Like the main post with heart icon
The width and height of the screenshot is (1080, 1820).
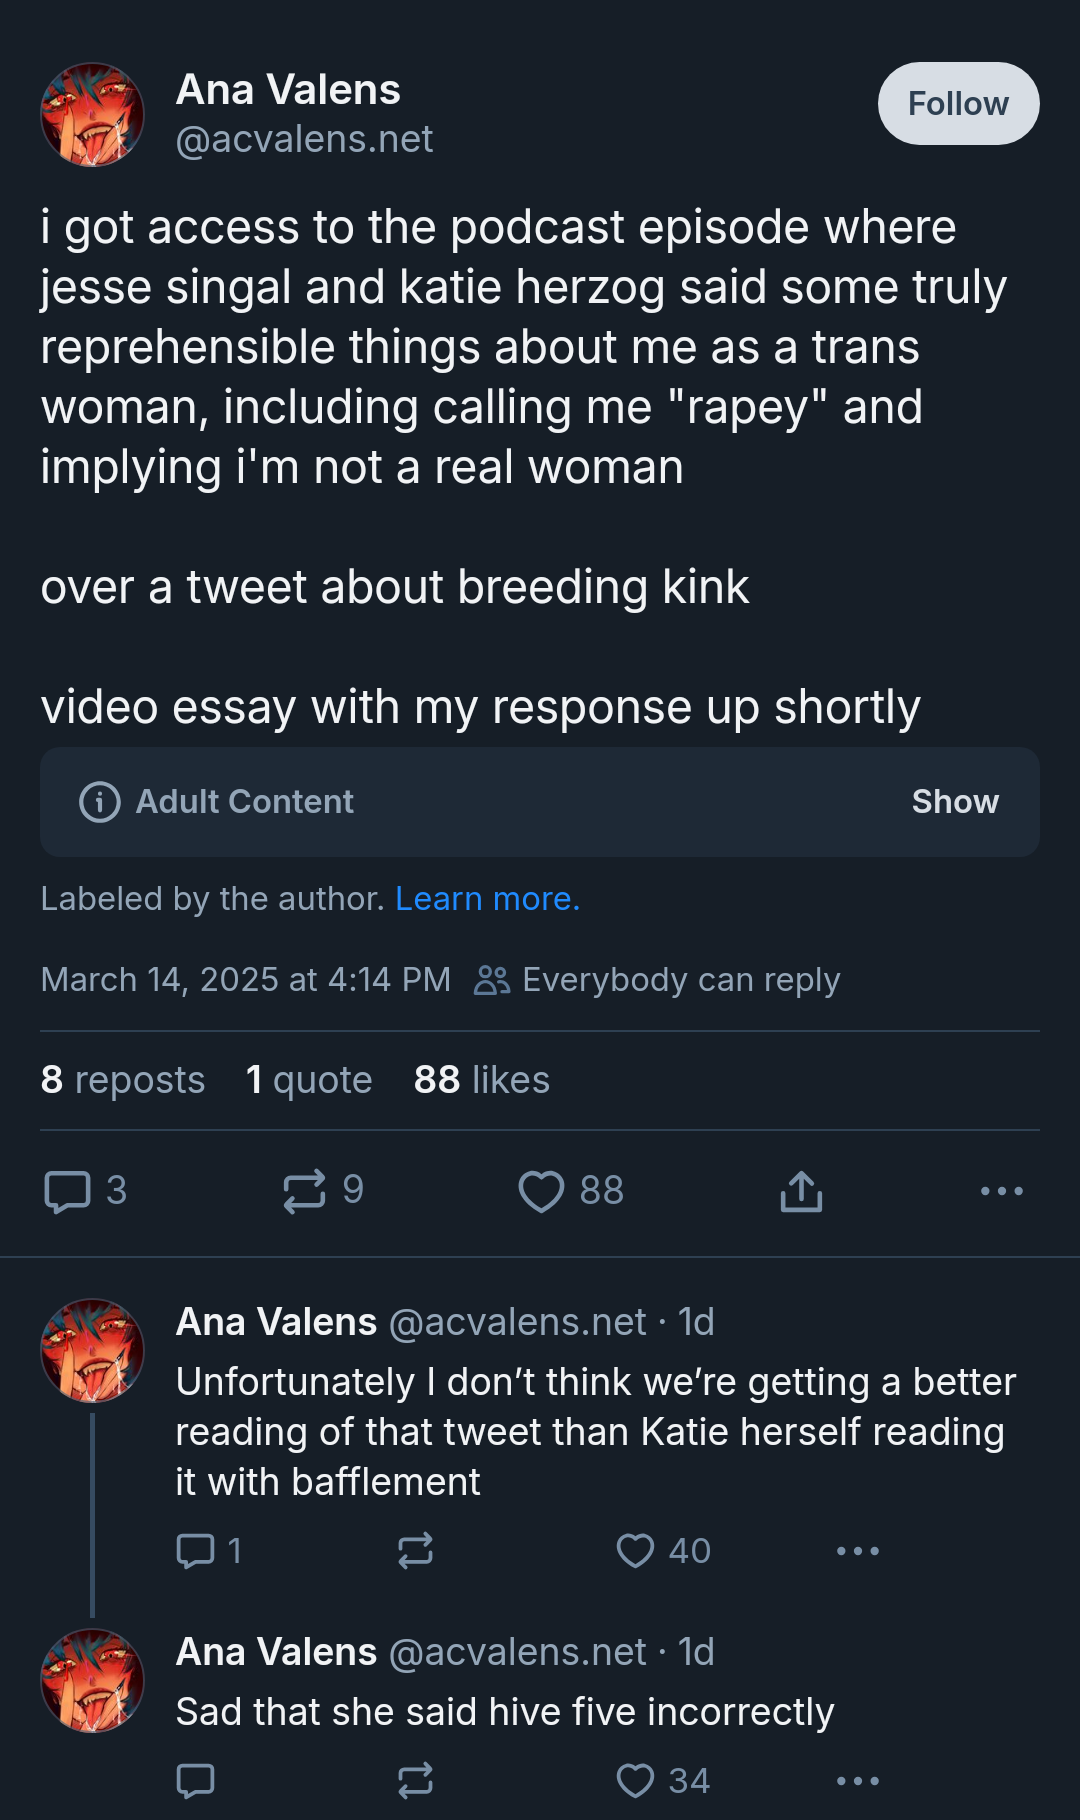(541, 1191)
